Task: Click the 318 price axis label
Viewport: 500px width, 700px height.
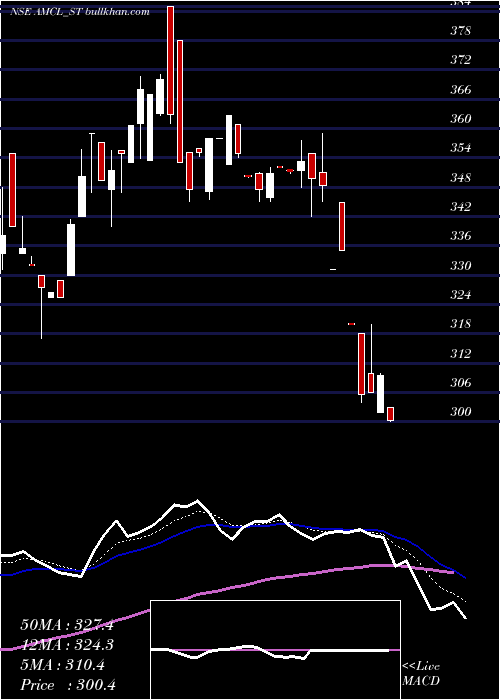Action: tap(461, 324)
